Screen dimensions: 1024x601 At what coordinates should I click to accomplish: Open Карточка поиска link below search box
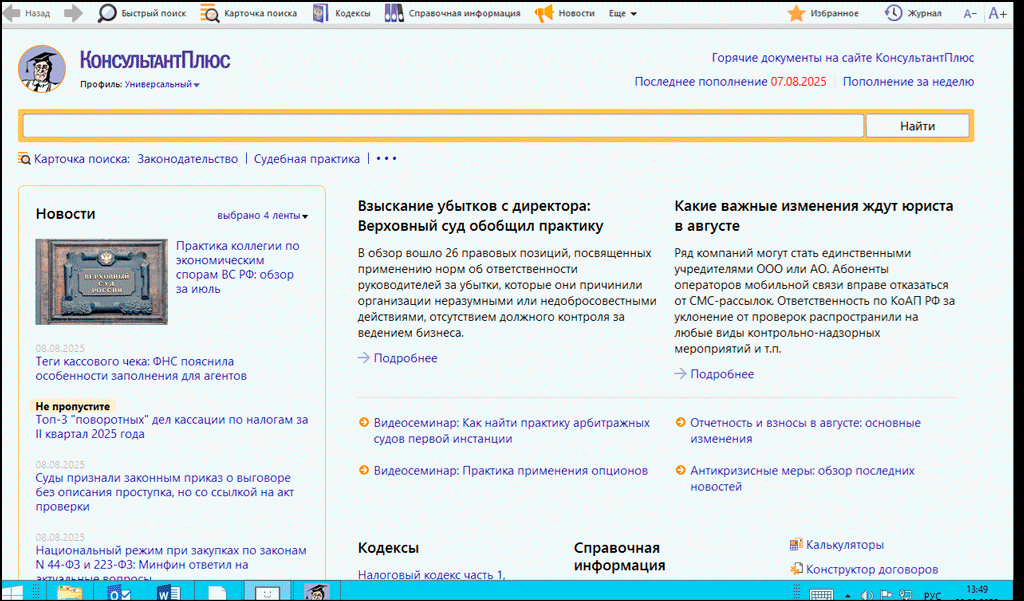coord(82,159)
